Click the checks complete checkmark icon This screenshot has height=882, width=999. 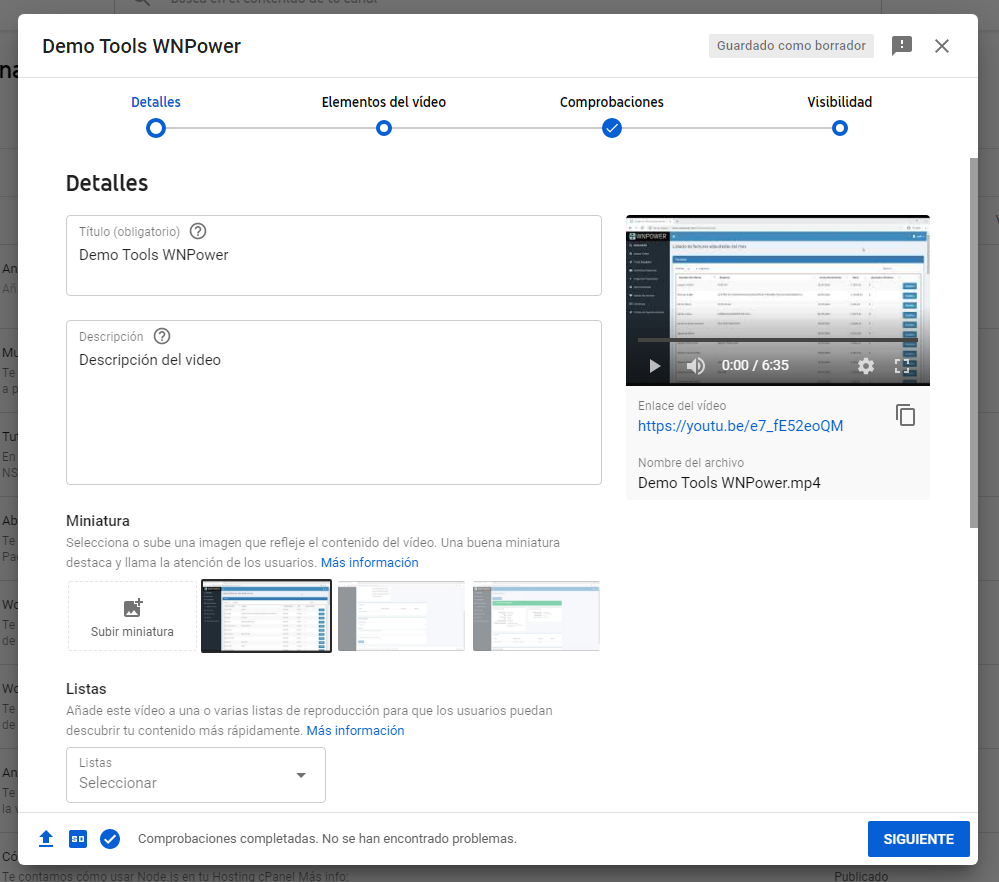(110, 839)
